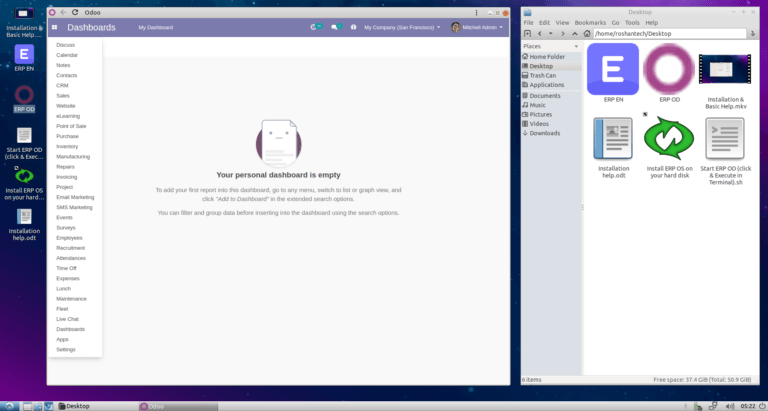Click Install ERP OS shortcut on the desktop

(24, 175)
